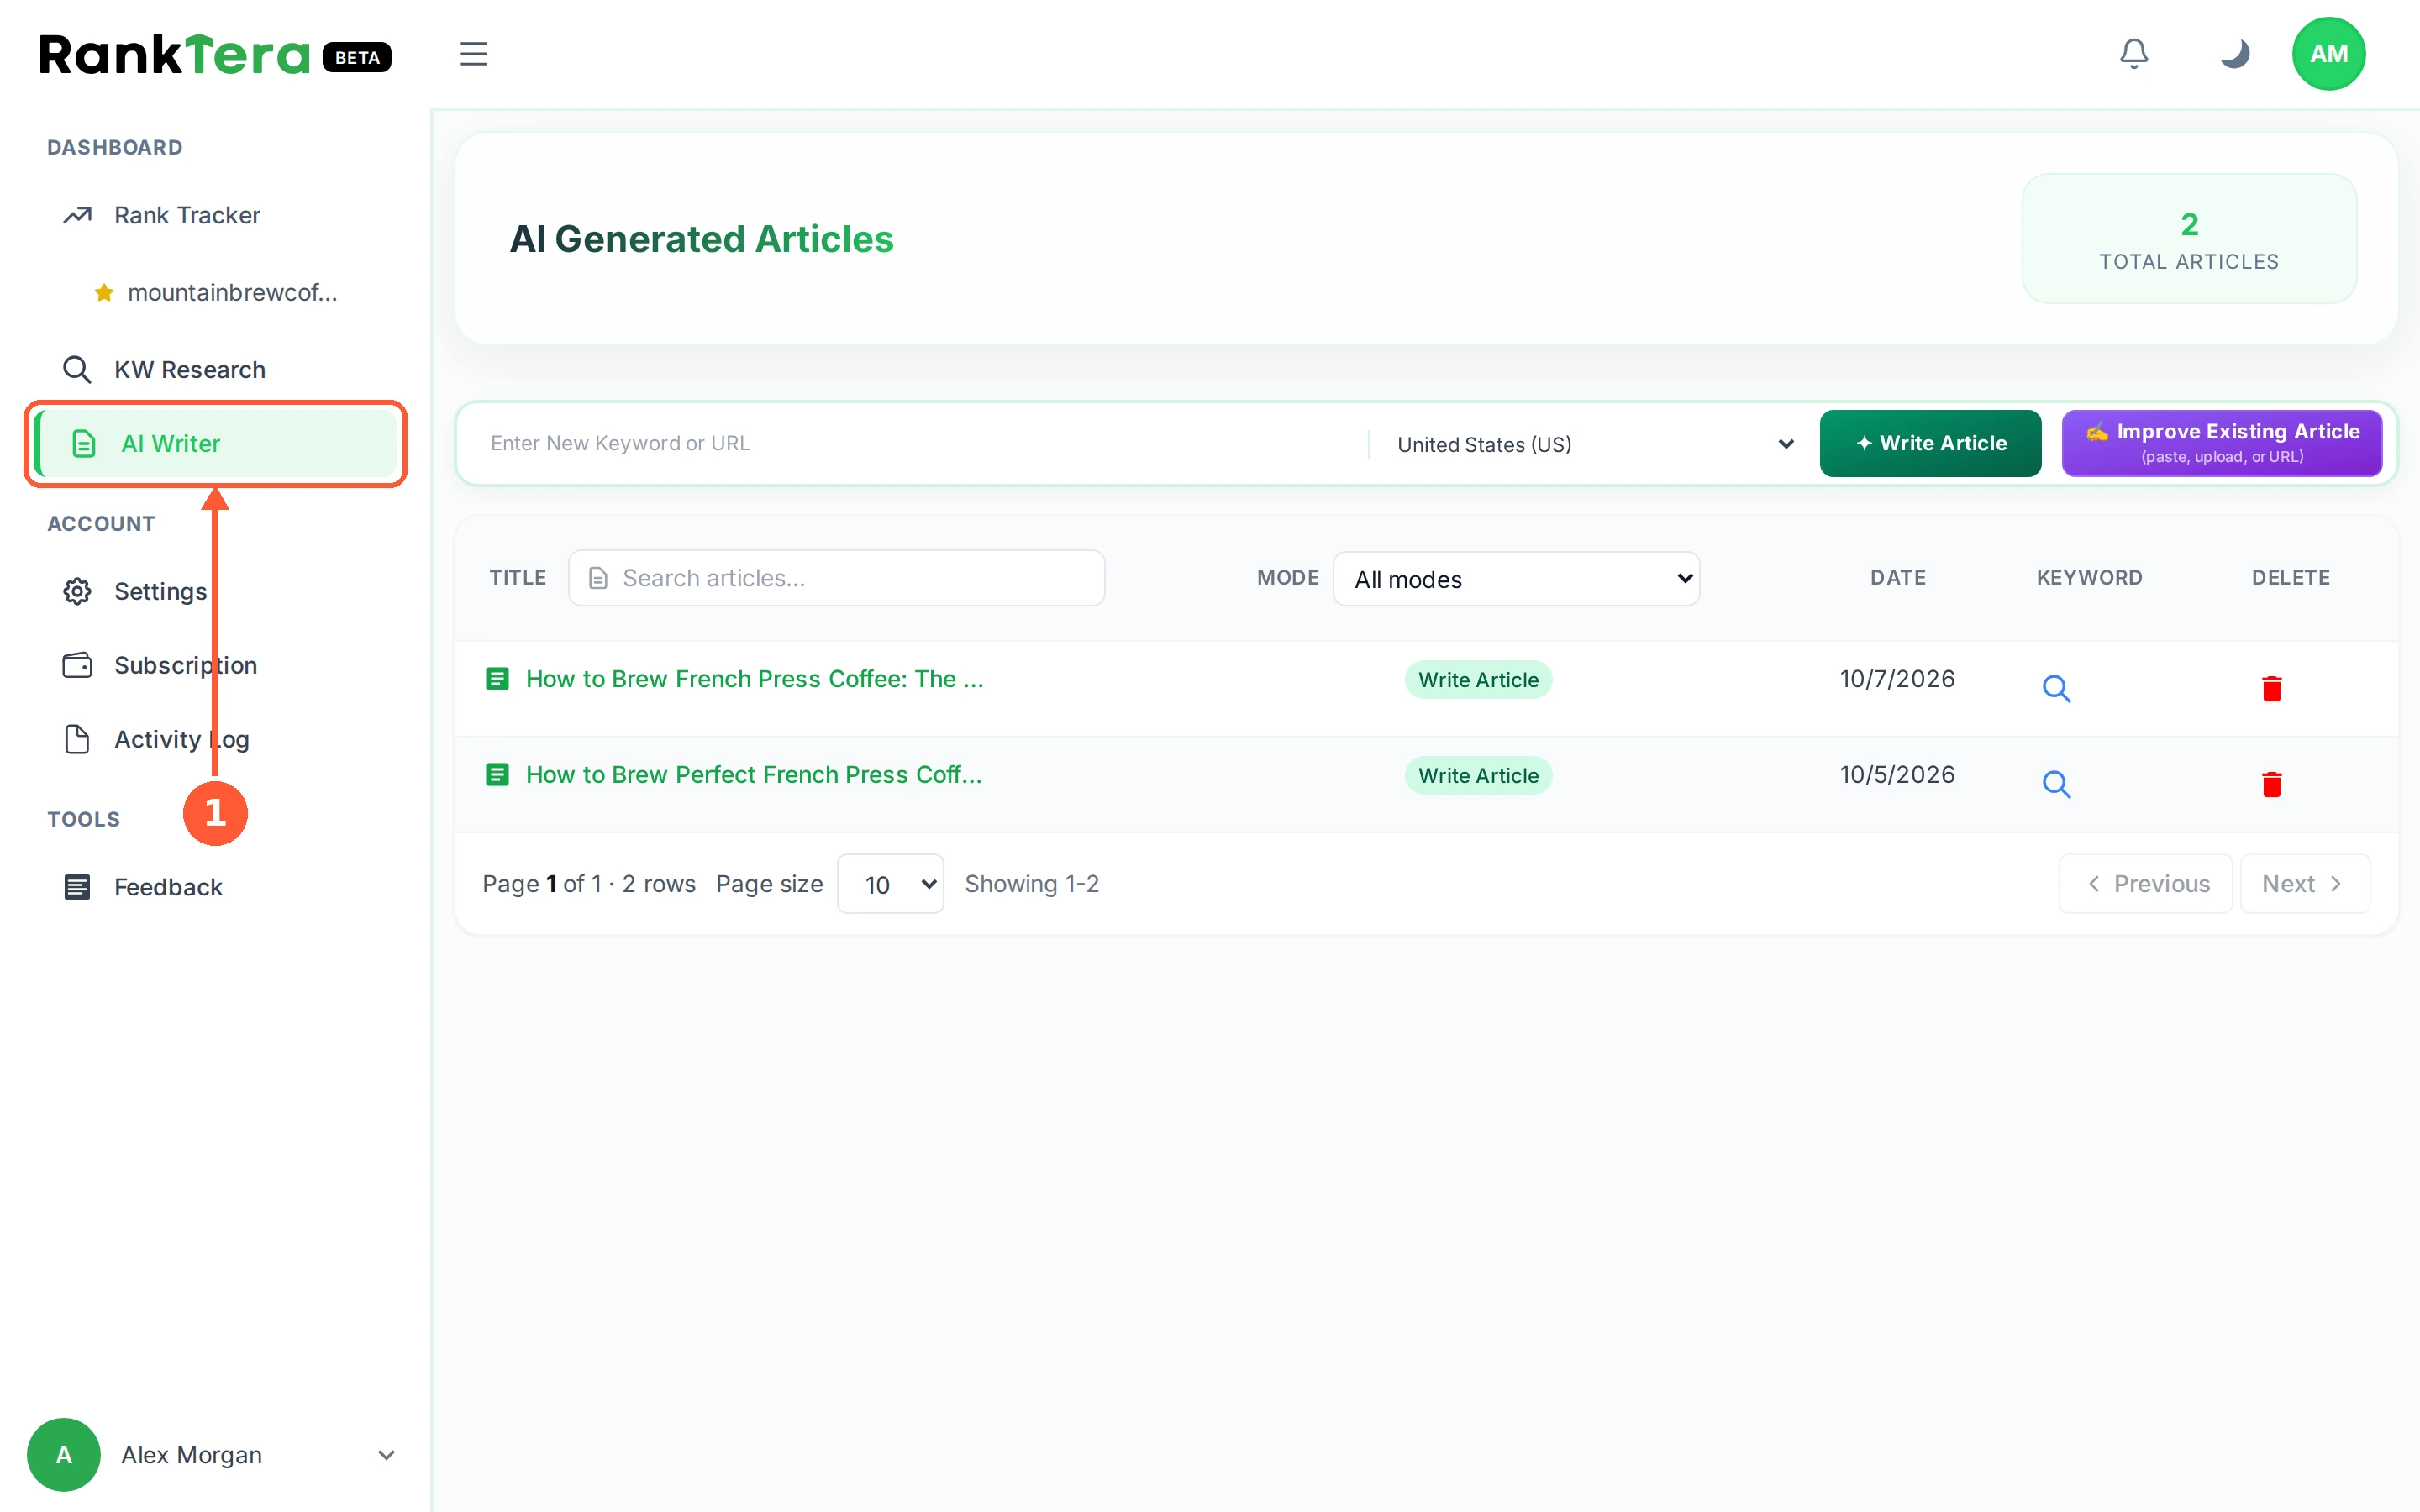Click the A avatar beside Alex Morgan
The image size is (2420, 1512).
[x=64, y=1455]
